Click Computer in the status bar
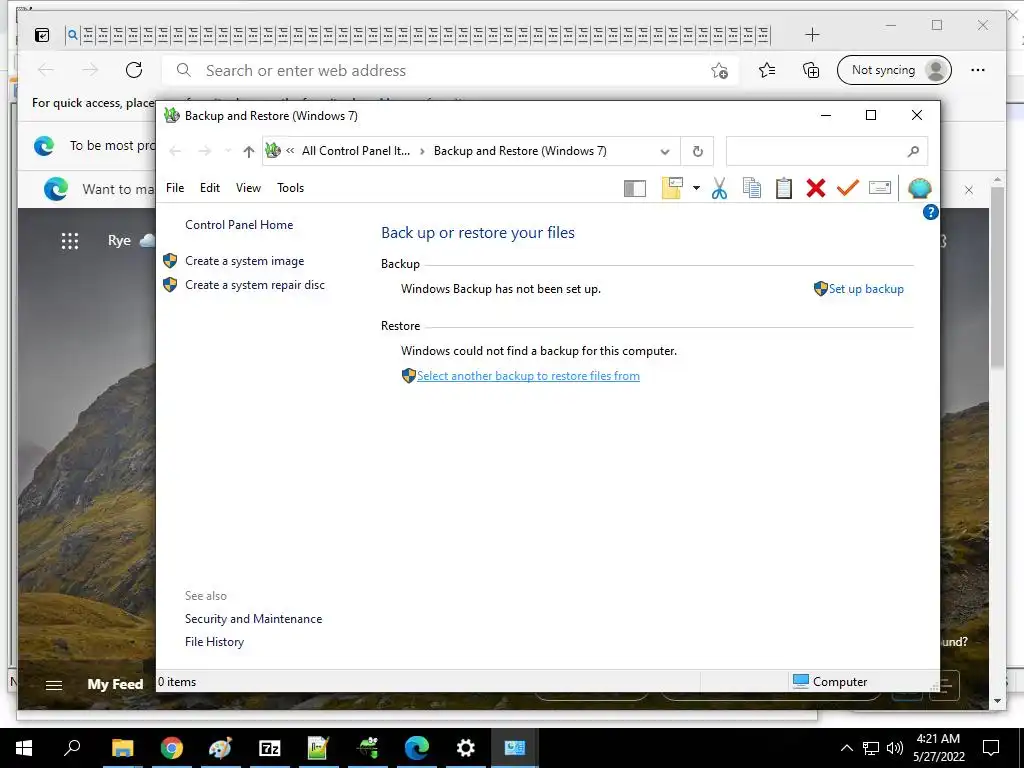The image size is (1024, 768). click(839, 682)
